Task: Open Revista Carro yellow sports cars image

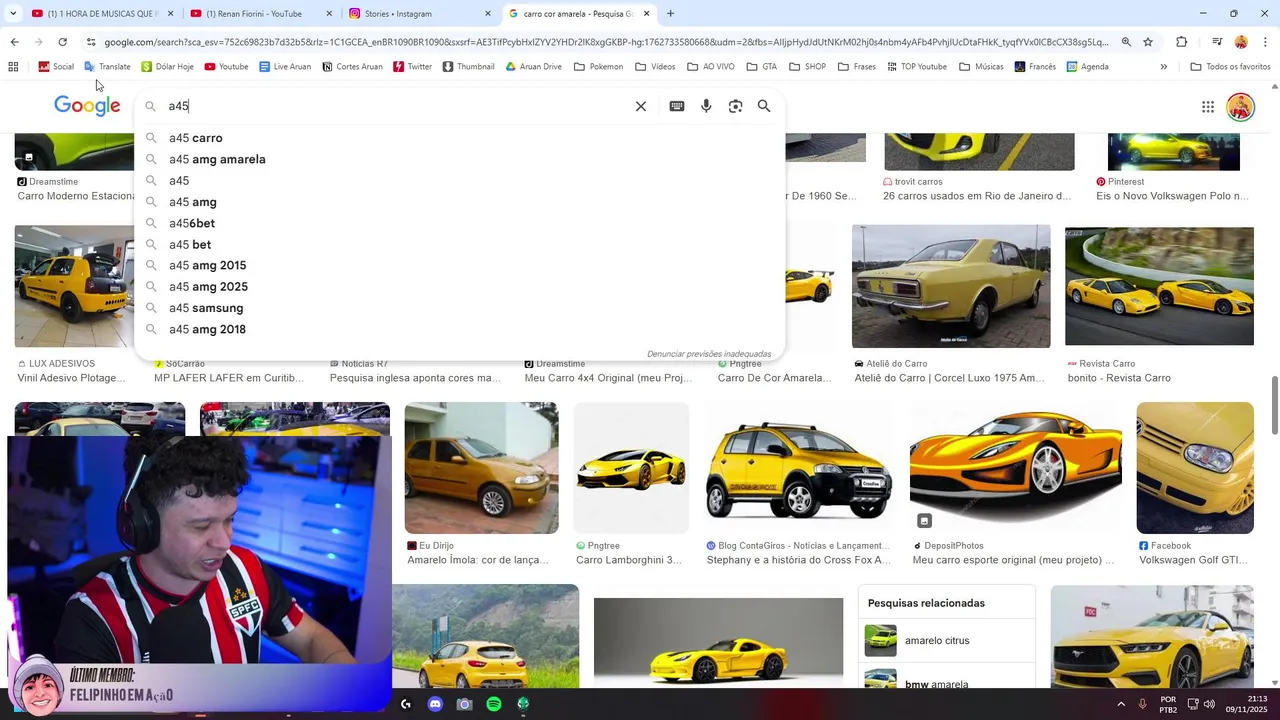Action: [x=1159, y=286]
